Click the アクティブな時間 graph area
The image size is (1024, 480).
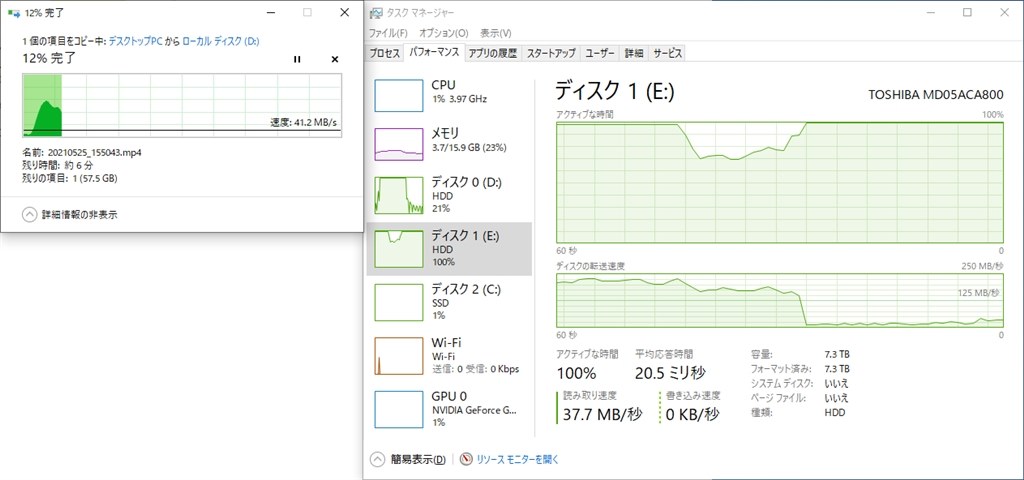click(x=780, y=183)
